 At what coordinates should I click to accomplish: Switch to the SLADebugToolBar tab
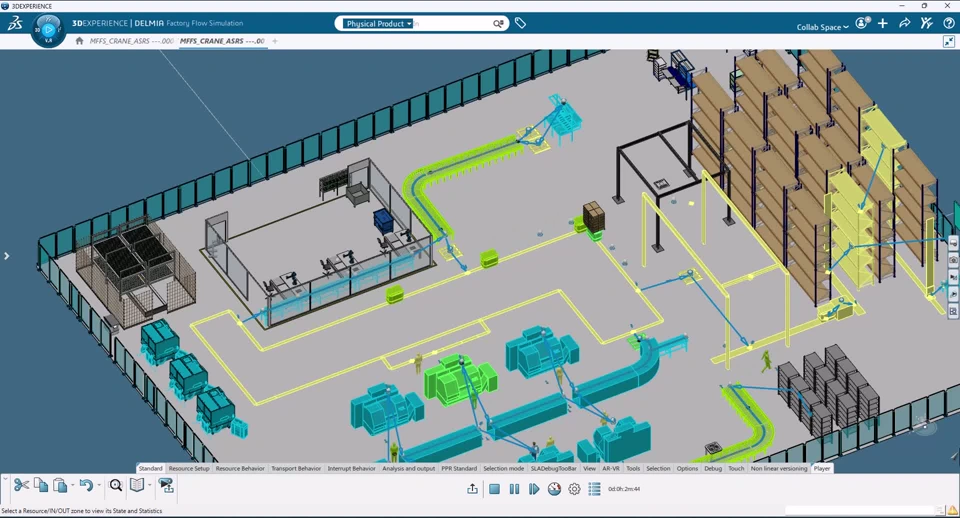point(553,468)
